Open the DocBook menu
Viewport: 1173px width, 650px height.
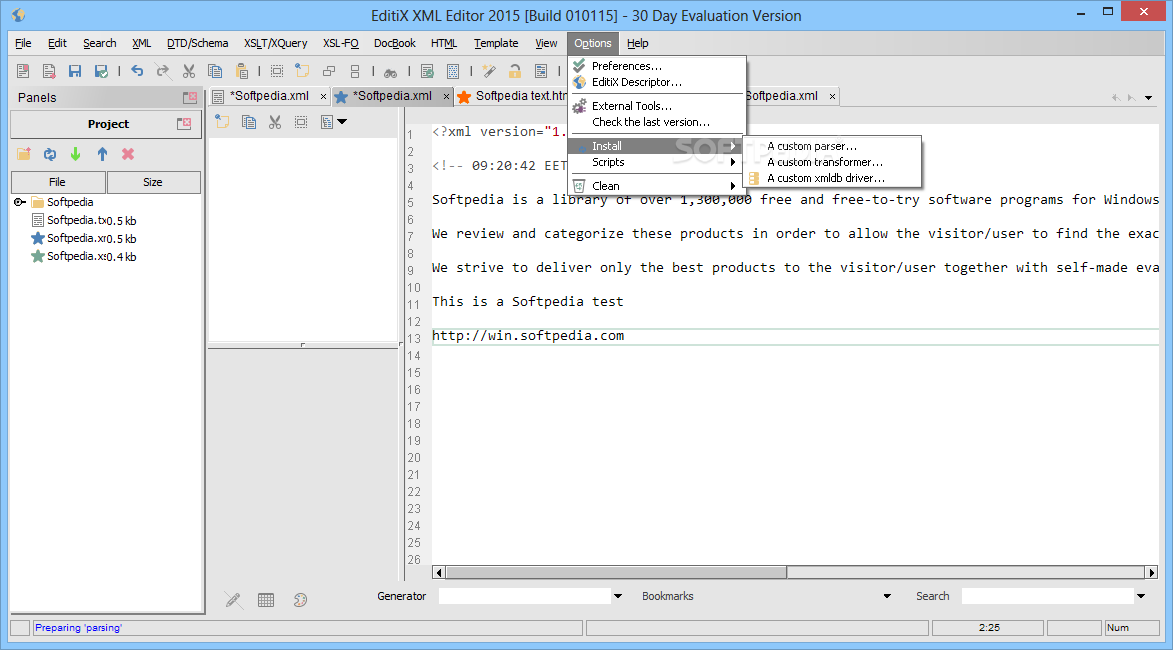(395, 43)
